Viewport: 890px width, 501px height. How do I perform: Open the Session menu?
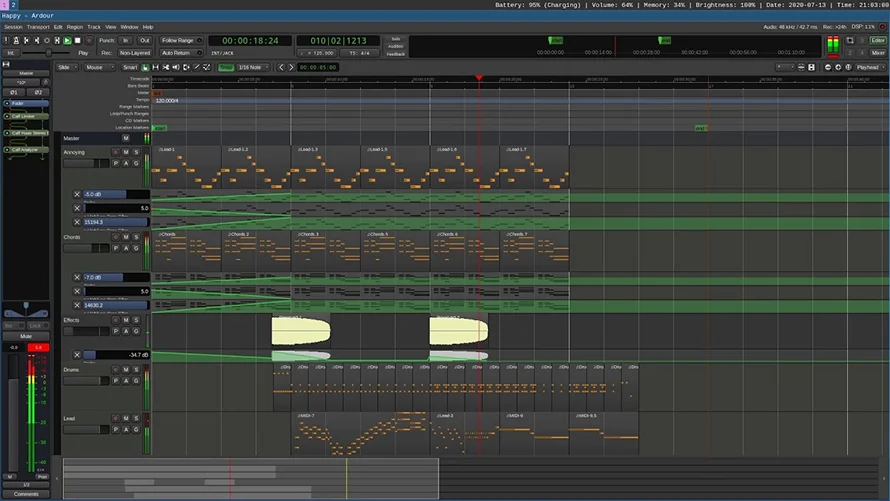(12, 27)
